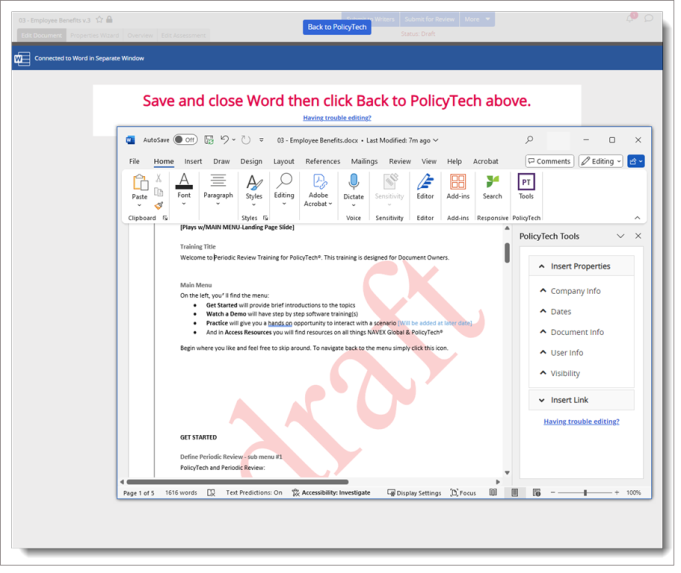Open the Add-ins grid icon
The width and height of the screenshot is (681, 573).
click(458, 182)
